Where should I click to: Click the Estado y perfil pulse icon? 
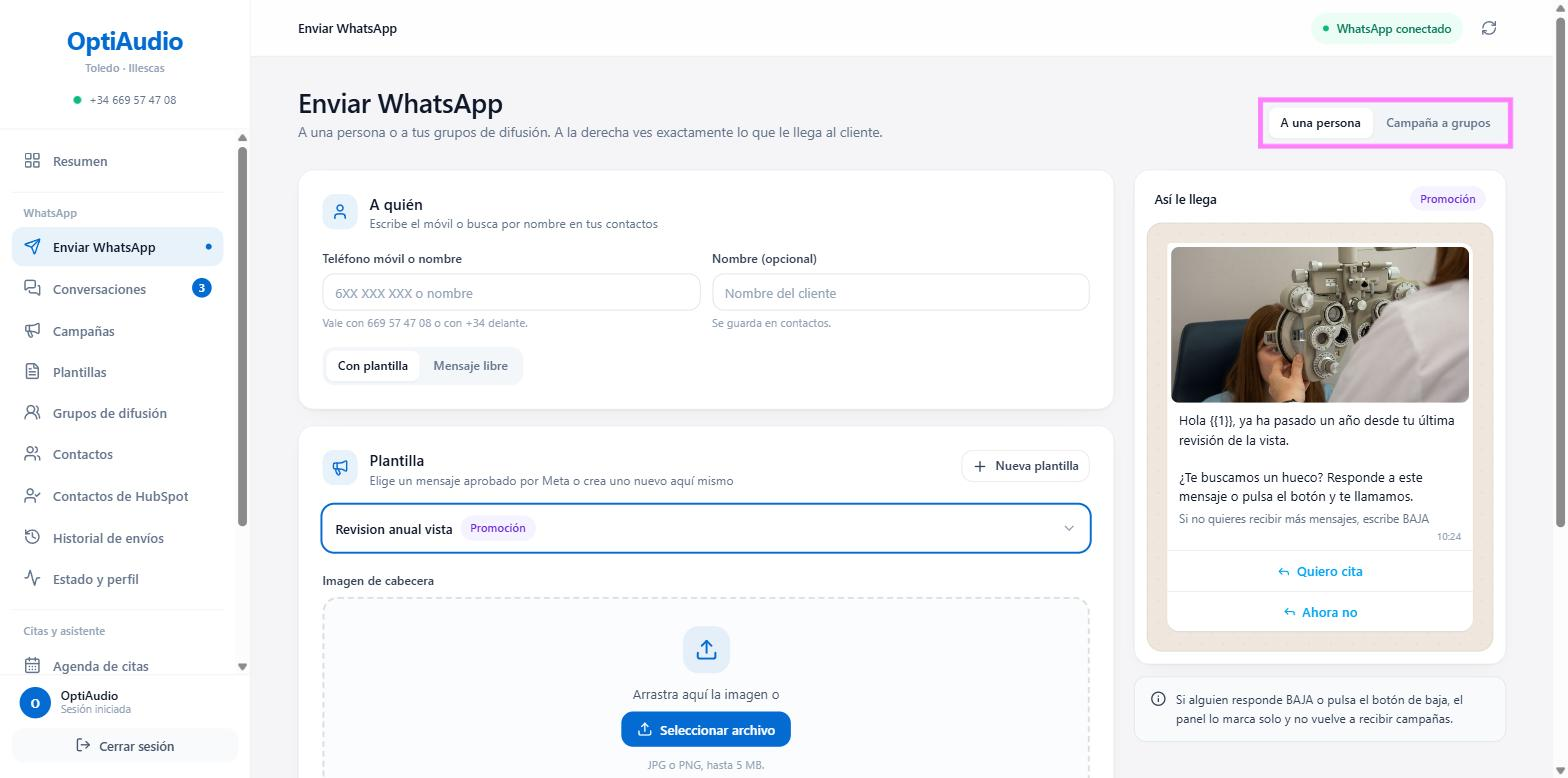tap(32, 578)
